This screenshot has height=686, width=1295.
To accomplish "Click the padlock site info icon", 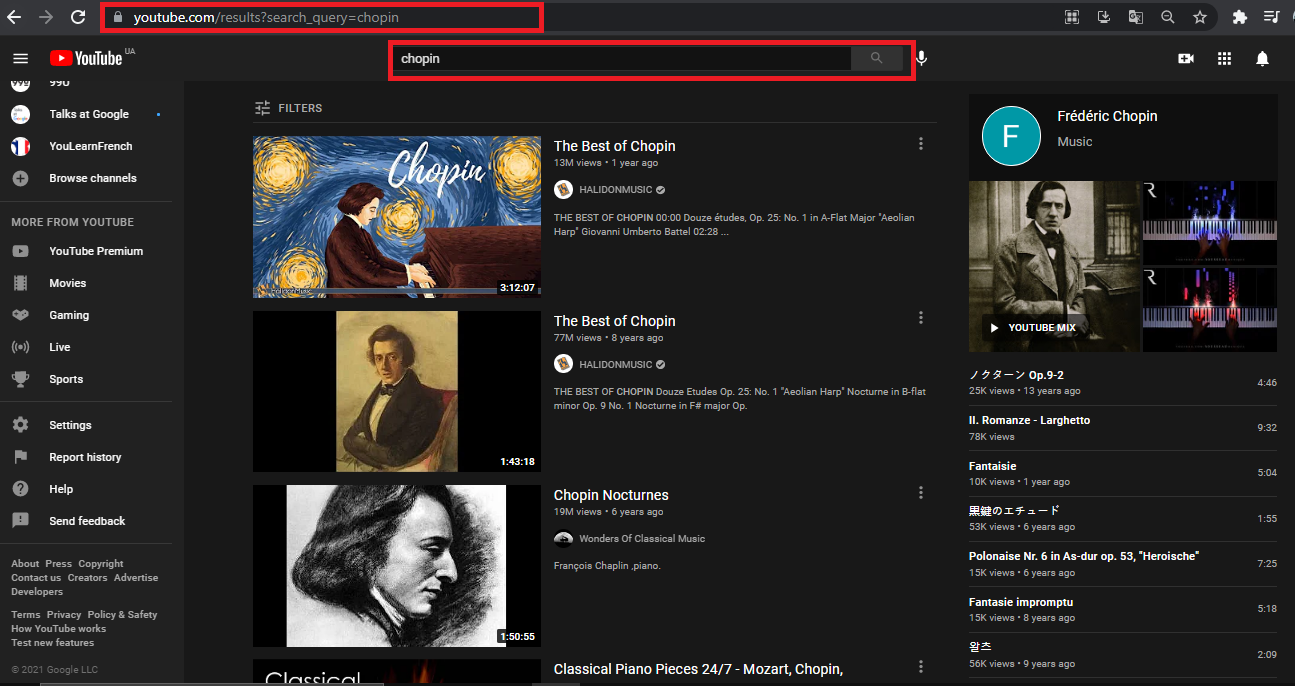I will point(118,17).
